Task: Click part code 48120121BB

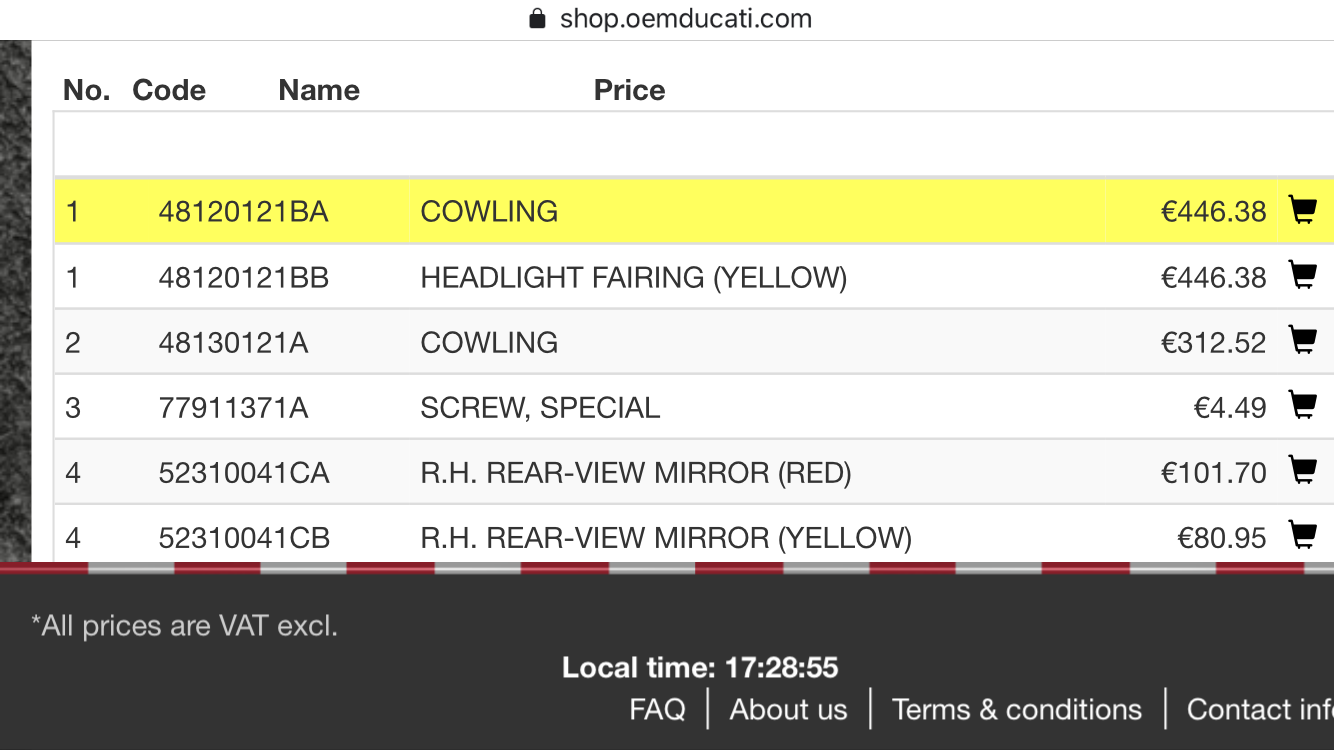Action: click(x=243, y=277)
